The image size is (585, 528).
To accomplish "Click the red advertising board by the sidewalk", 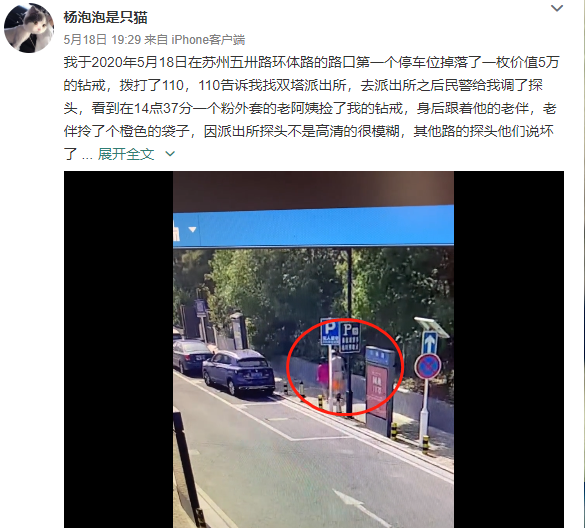I will 378,391.
